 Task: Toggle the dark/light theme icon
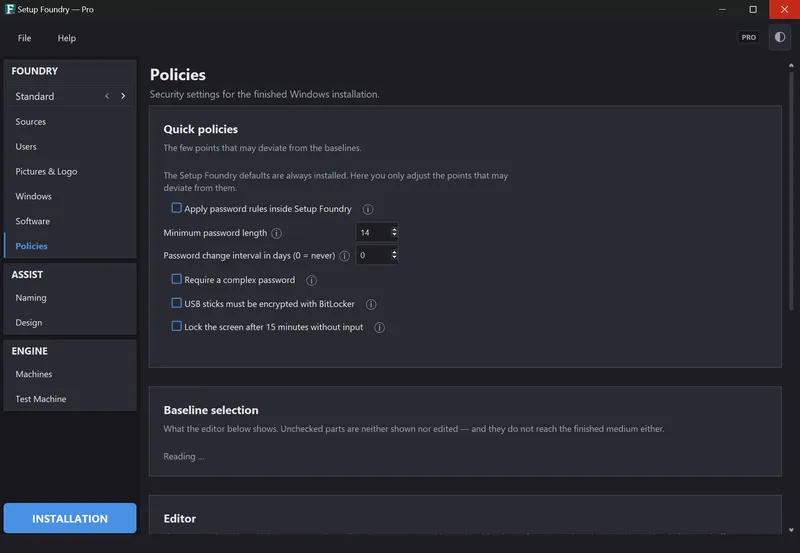click(780, 37)
